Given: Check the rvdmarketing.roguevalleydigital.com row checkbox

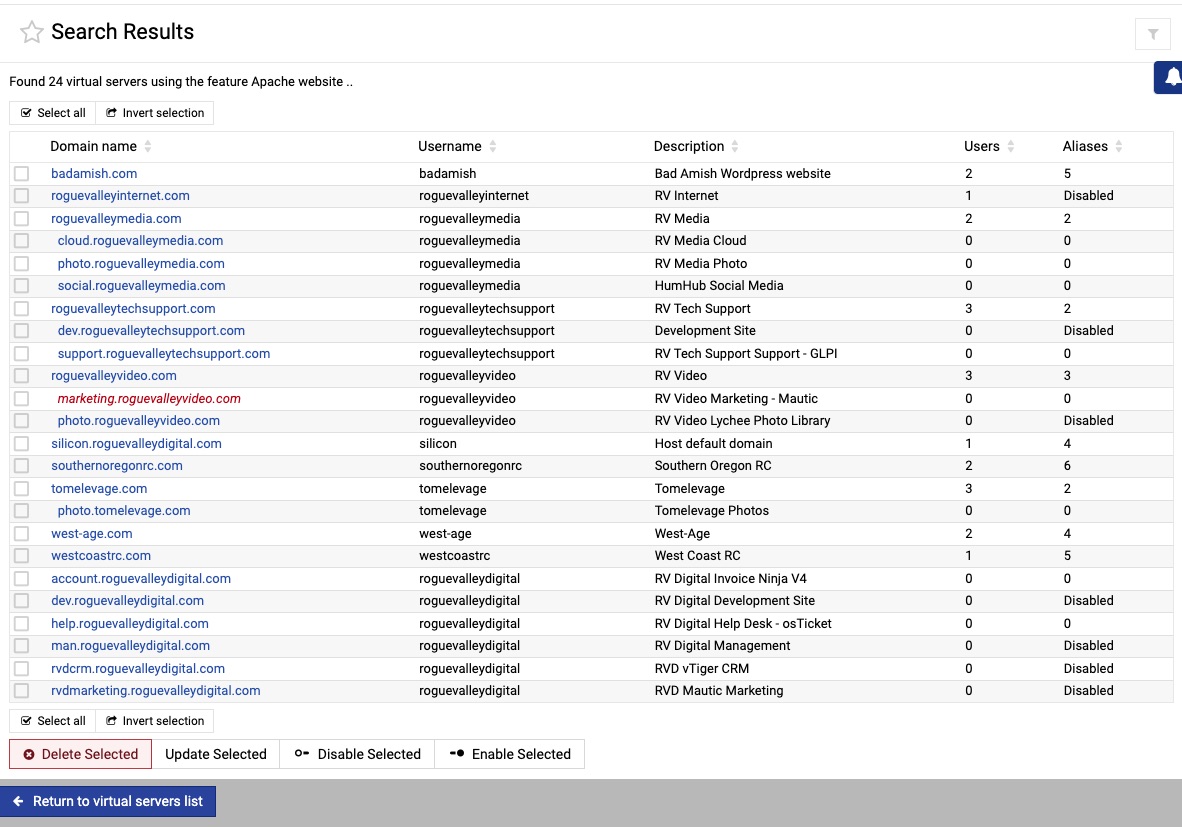Looking at the screenshot, I should click(x=21, y=691).
